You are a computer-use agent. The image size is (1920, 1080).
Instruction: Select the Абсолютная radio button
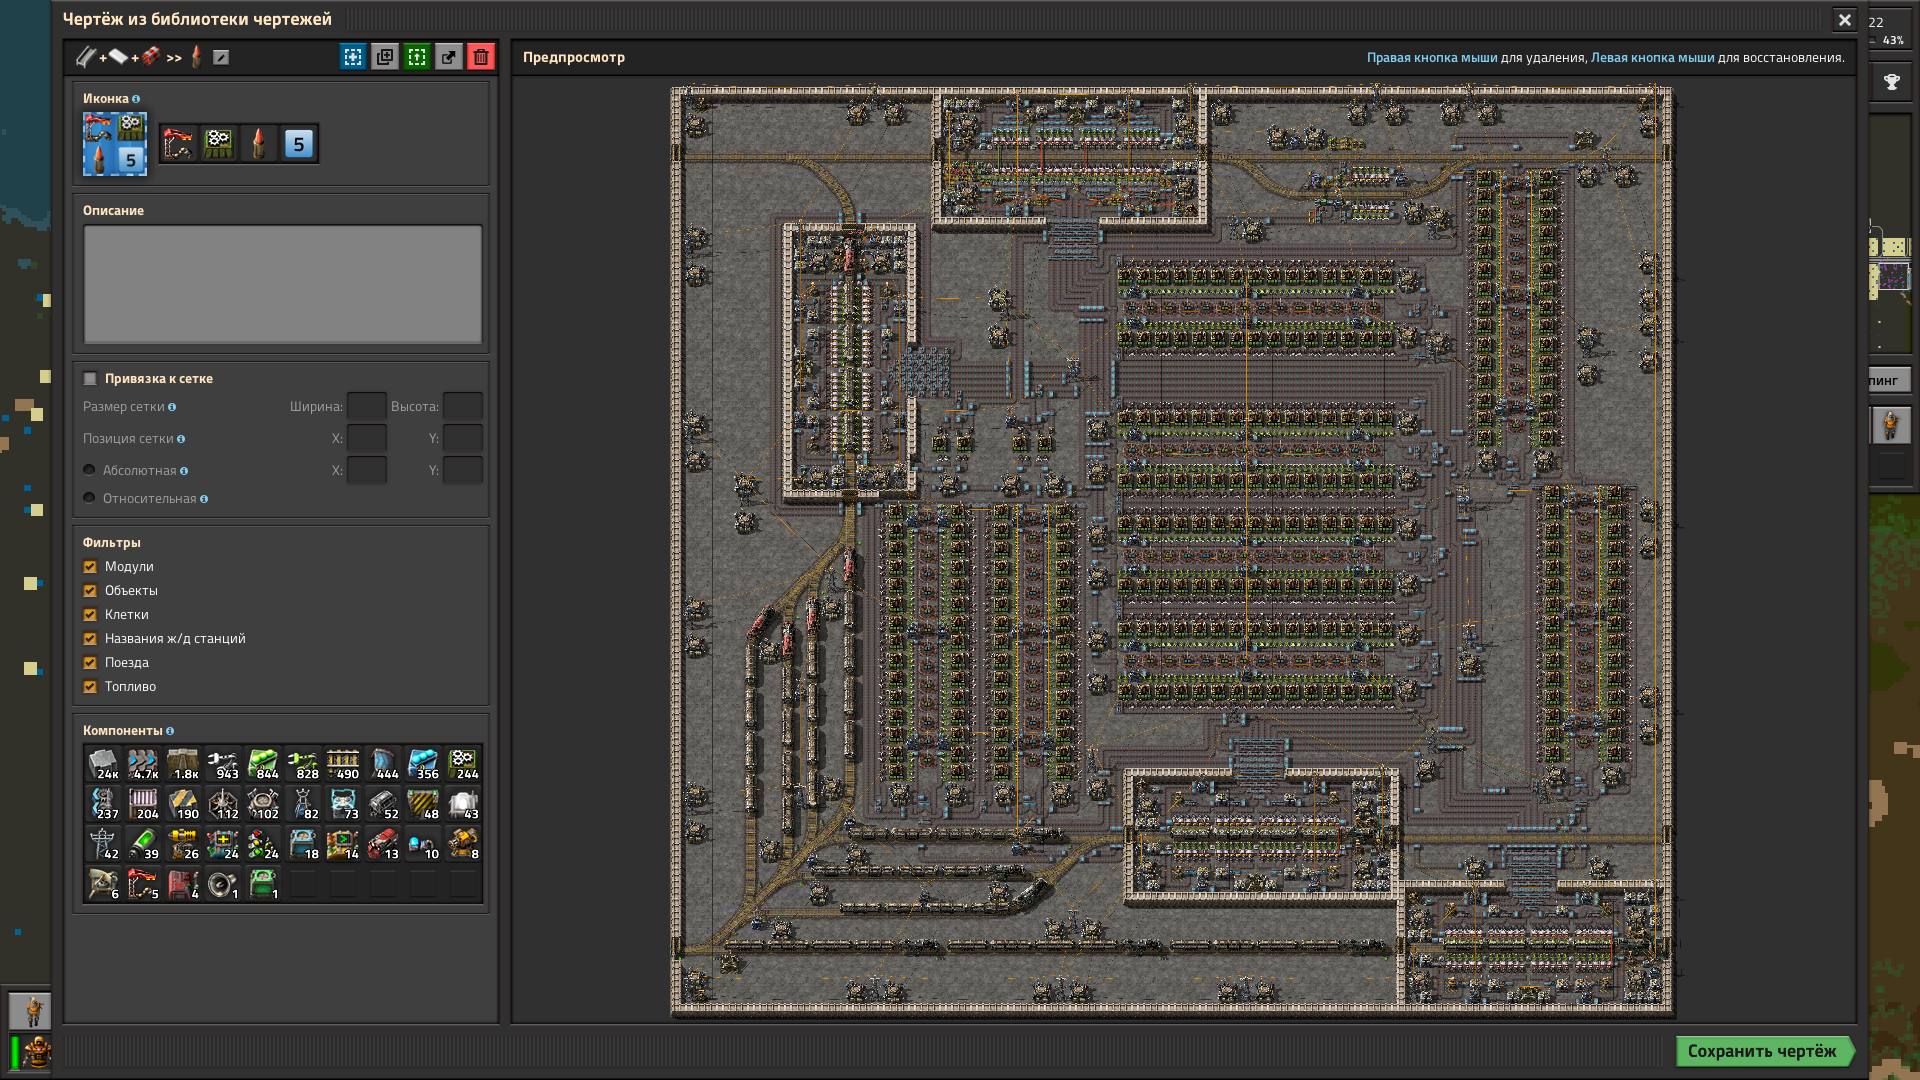89,470
